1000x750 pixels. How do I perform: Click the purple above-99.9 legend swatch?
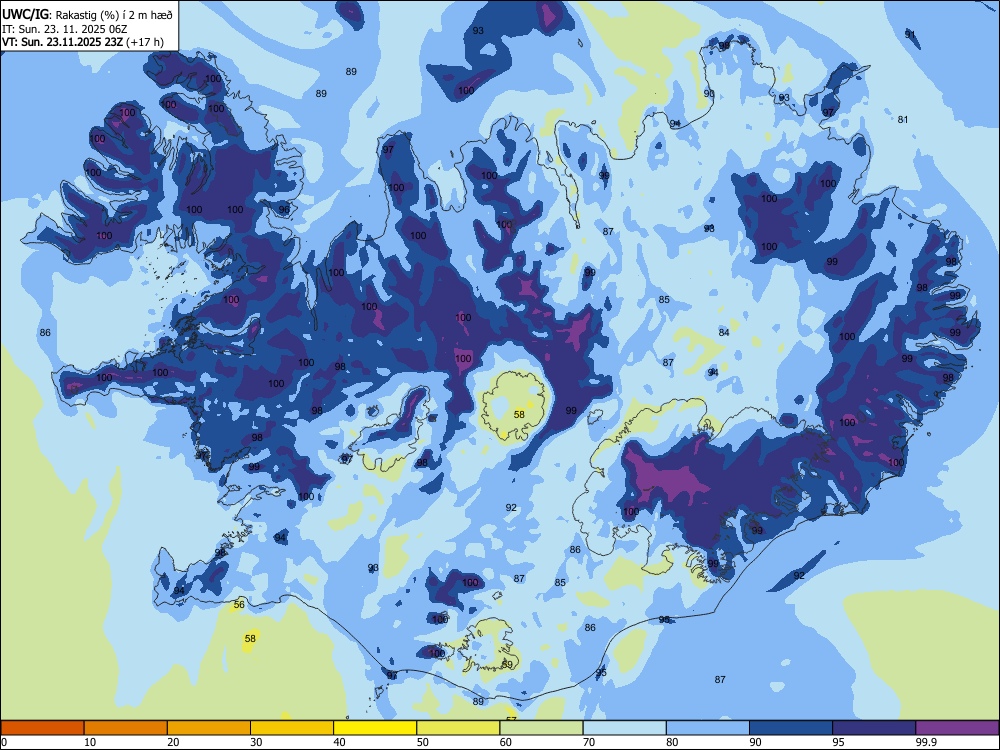coord(957,728)
